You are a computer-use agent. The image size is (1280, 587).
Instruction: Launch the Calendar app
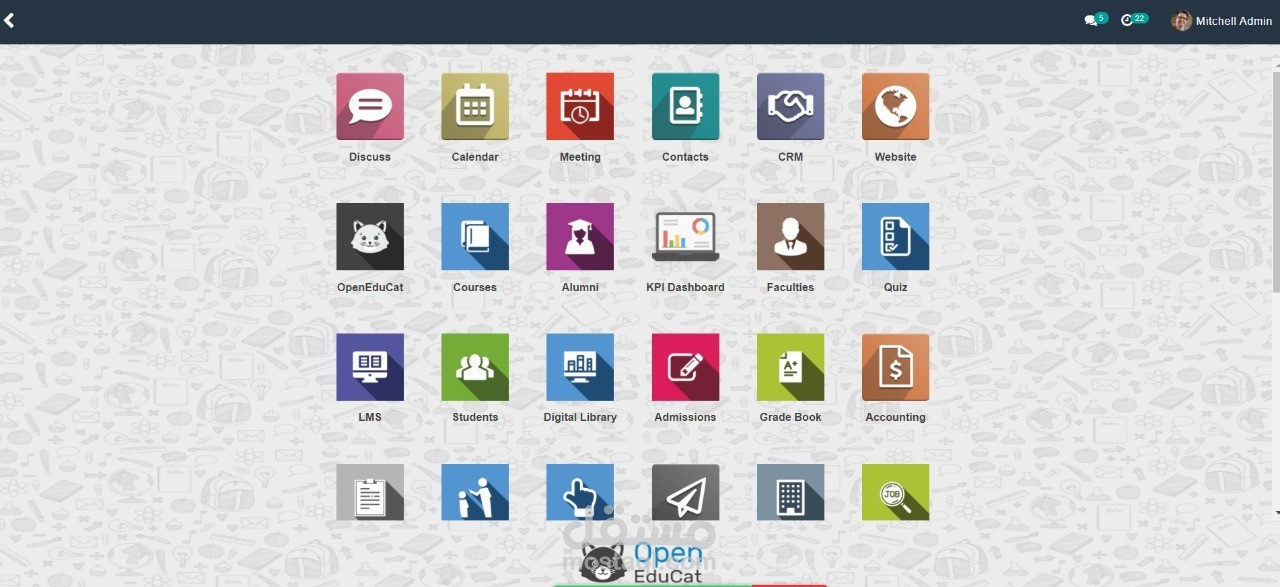click(475, 106)
